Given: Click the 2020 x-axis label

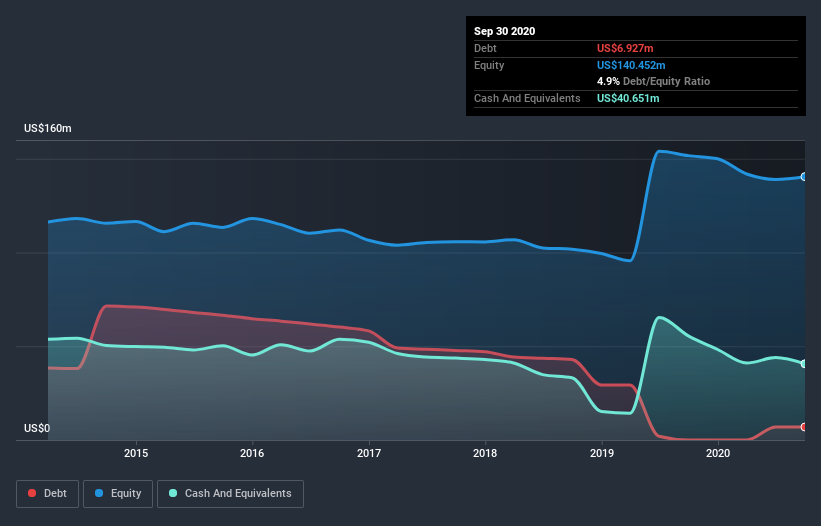Looking at the screenshot, I should 718,453.
